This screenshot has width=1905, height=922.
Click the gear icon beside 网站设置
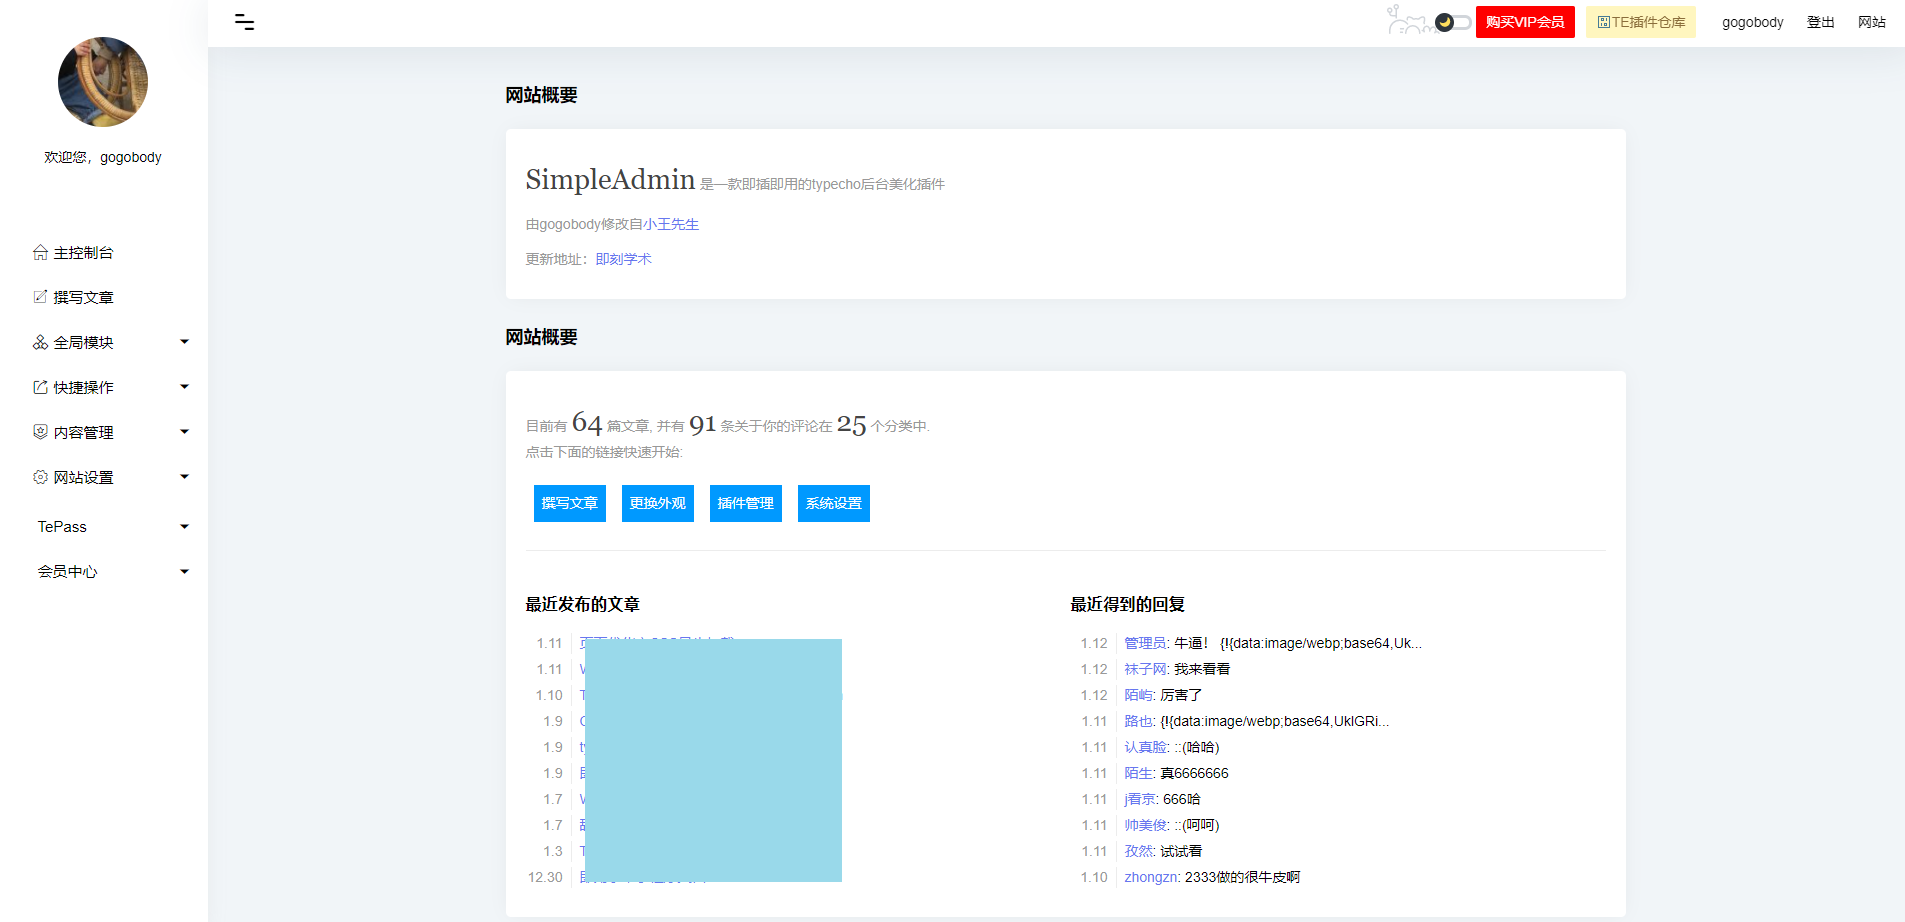40,477
